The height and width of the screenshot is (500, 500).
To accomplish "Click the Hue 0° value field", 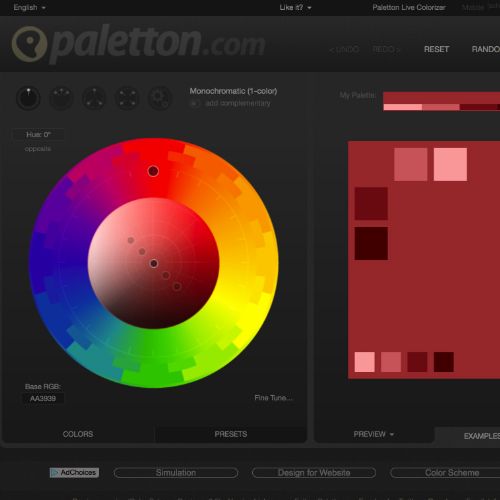I will click(38, 135).
